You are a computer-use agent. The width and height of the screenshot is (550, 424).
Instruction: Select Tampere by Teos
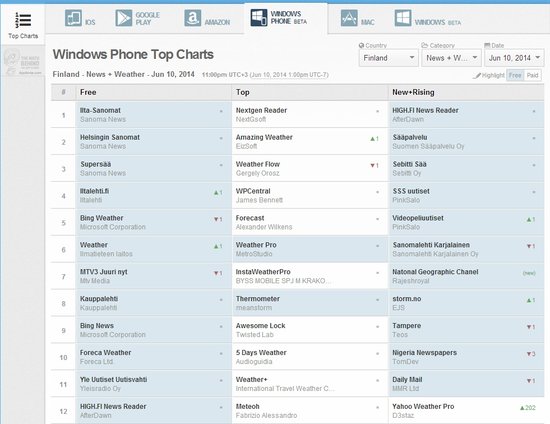pos(407,325)
